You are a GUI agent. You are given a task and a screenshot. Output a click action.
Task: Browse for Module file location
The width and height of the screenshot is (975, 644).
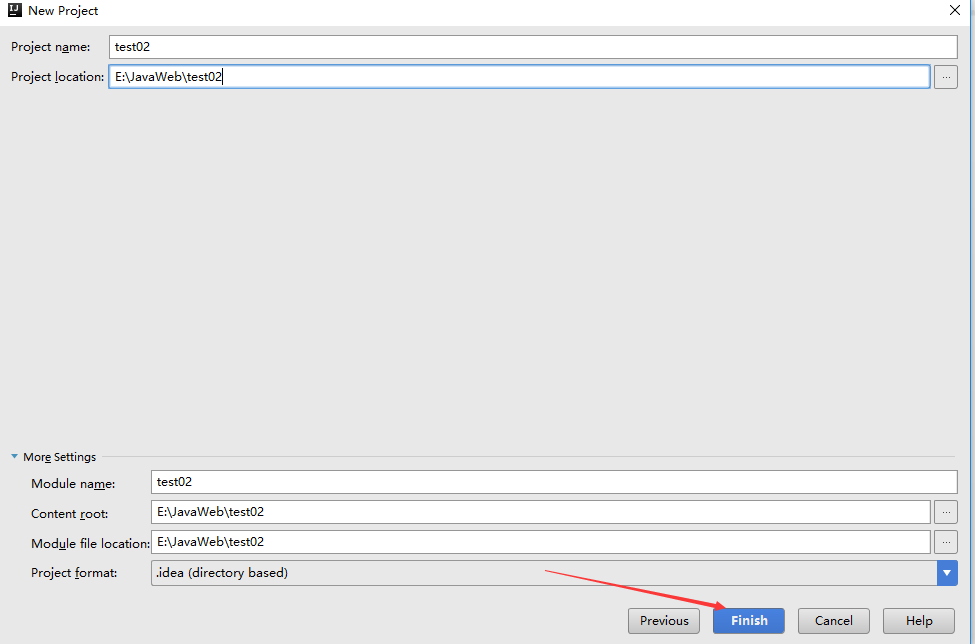[945, 542]
